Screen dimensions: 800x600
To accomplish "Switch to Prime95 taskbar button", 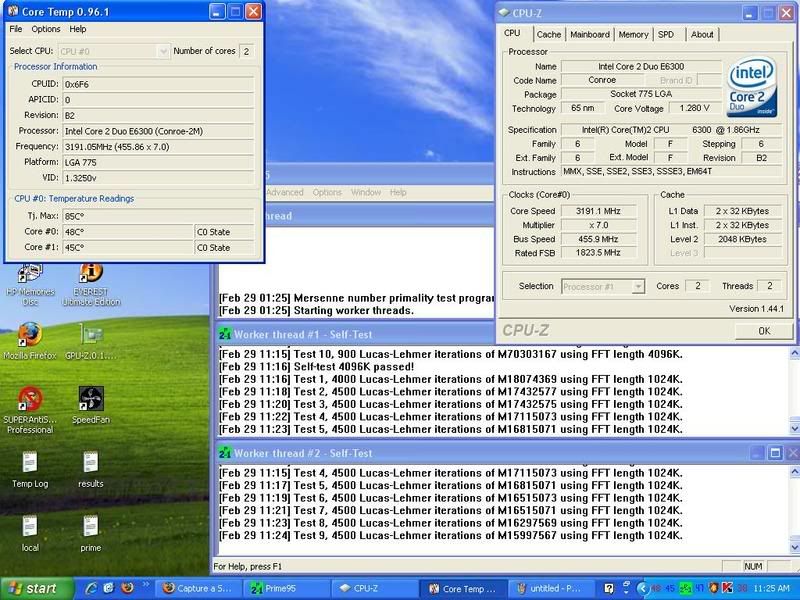I will [x=286, y=588].
